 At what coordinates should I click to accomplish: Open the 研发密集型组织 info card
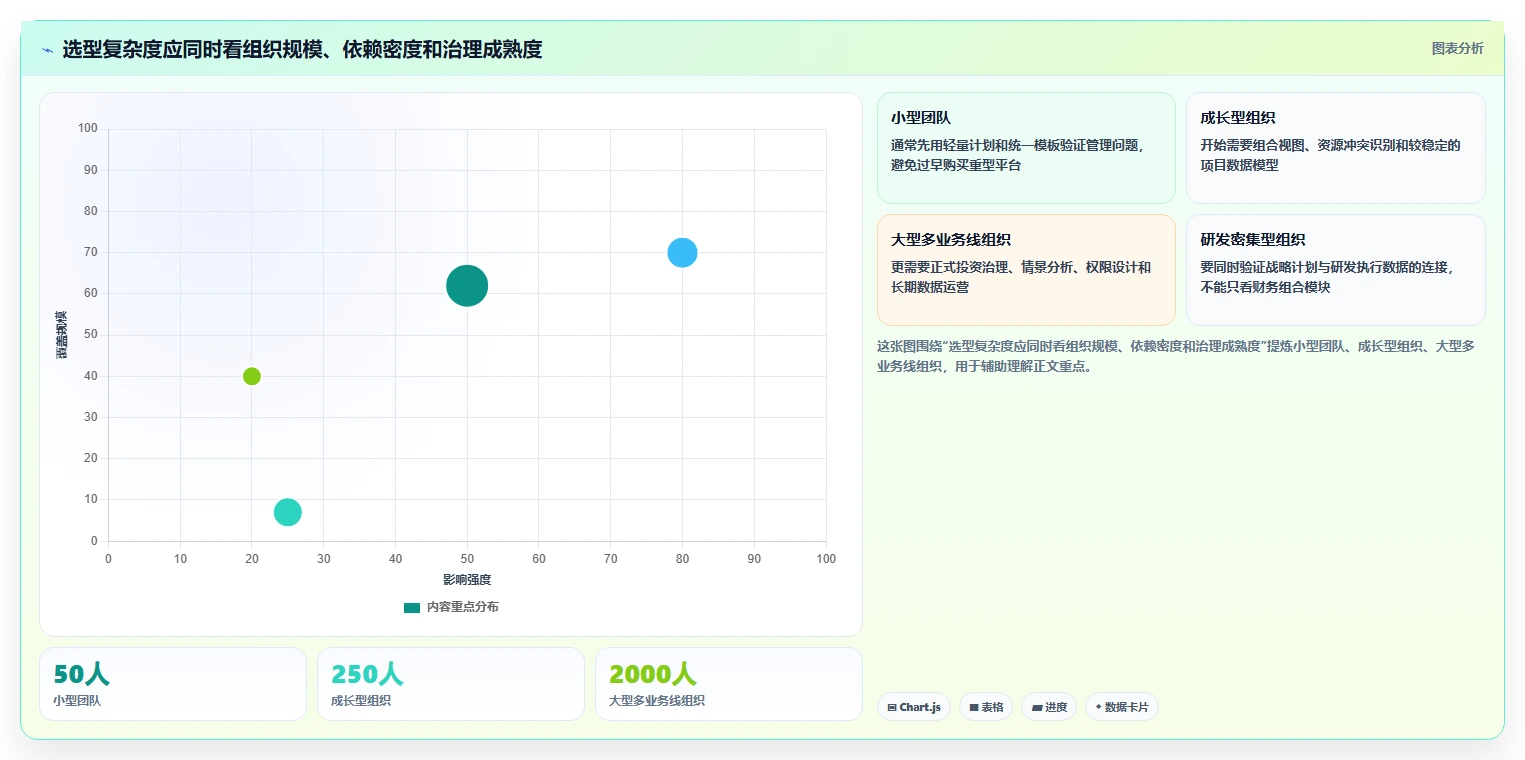pos(1335,270)
